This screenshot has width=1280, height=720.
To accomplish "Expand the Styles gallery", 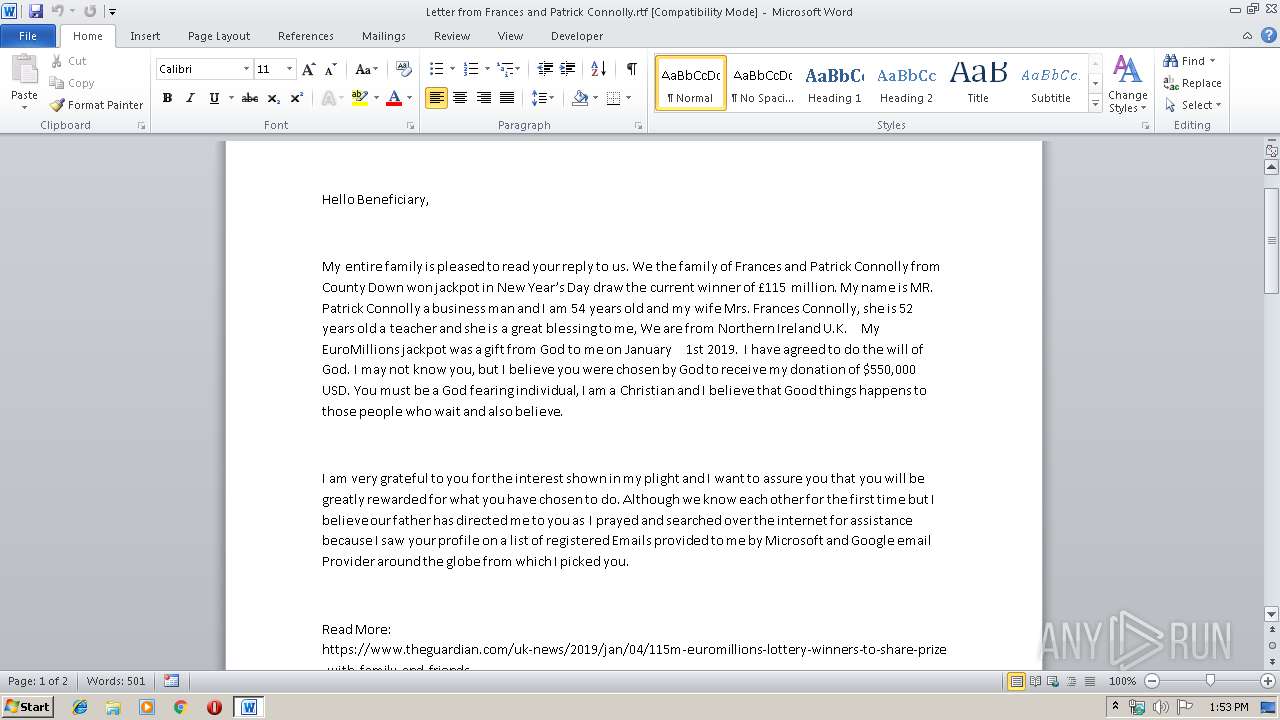I will tap(1095, 104).
